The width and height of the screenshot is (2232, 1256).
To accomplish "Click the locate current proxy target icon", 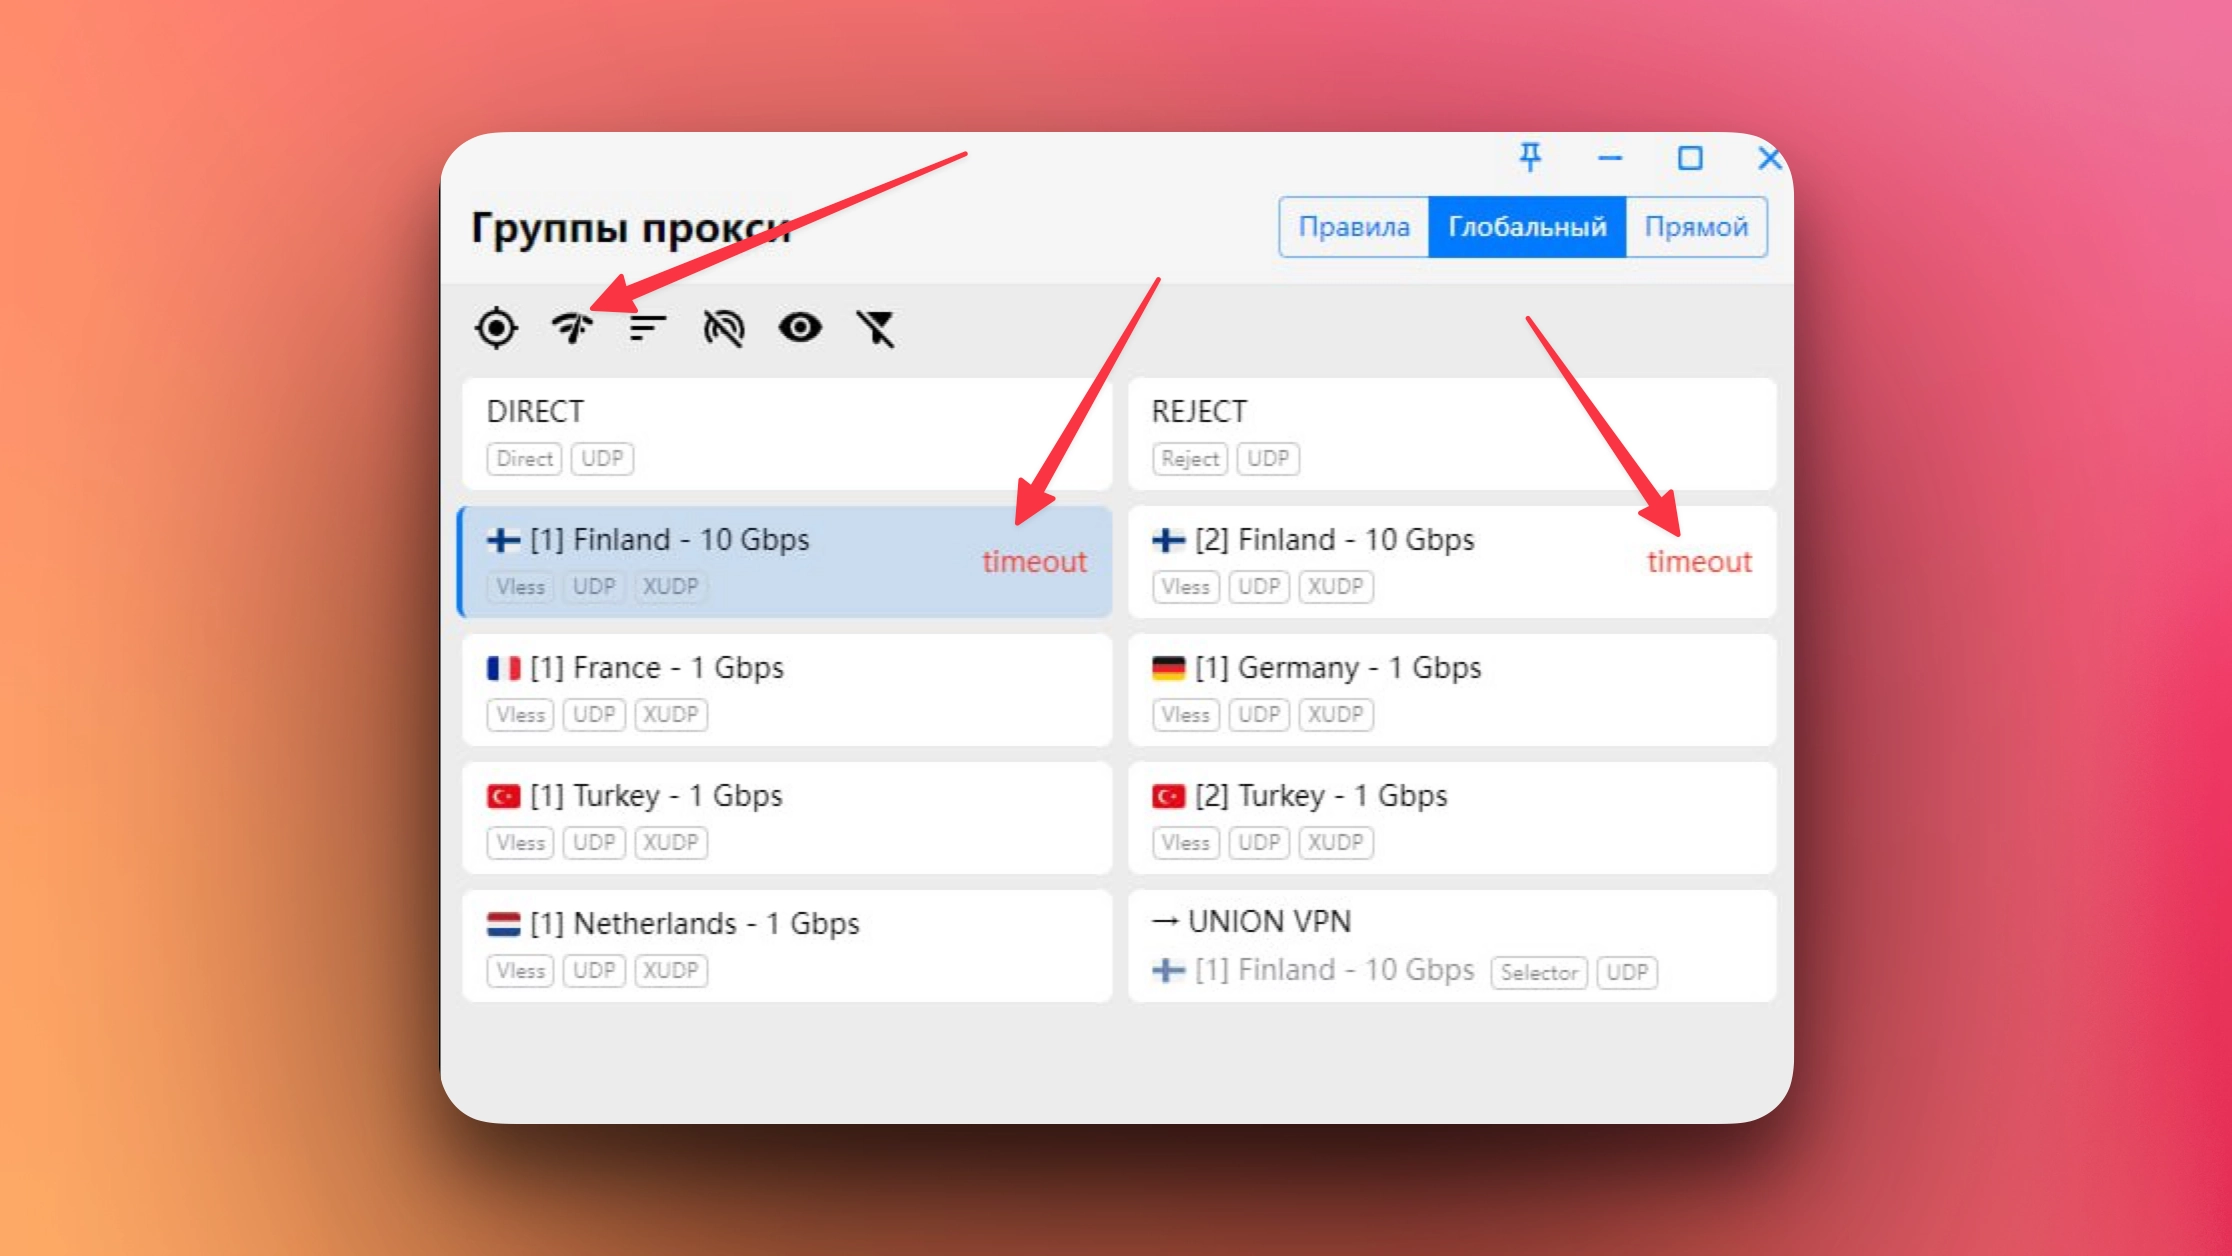I will [x=496, y=328].
